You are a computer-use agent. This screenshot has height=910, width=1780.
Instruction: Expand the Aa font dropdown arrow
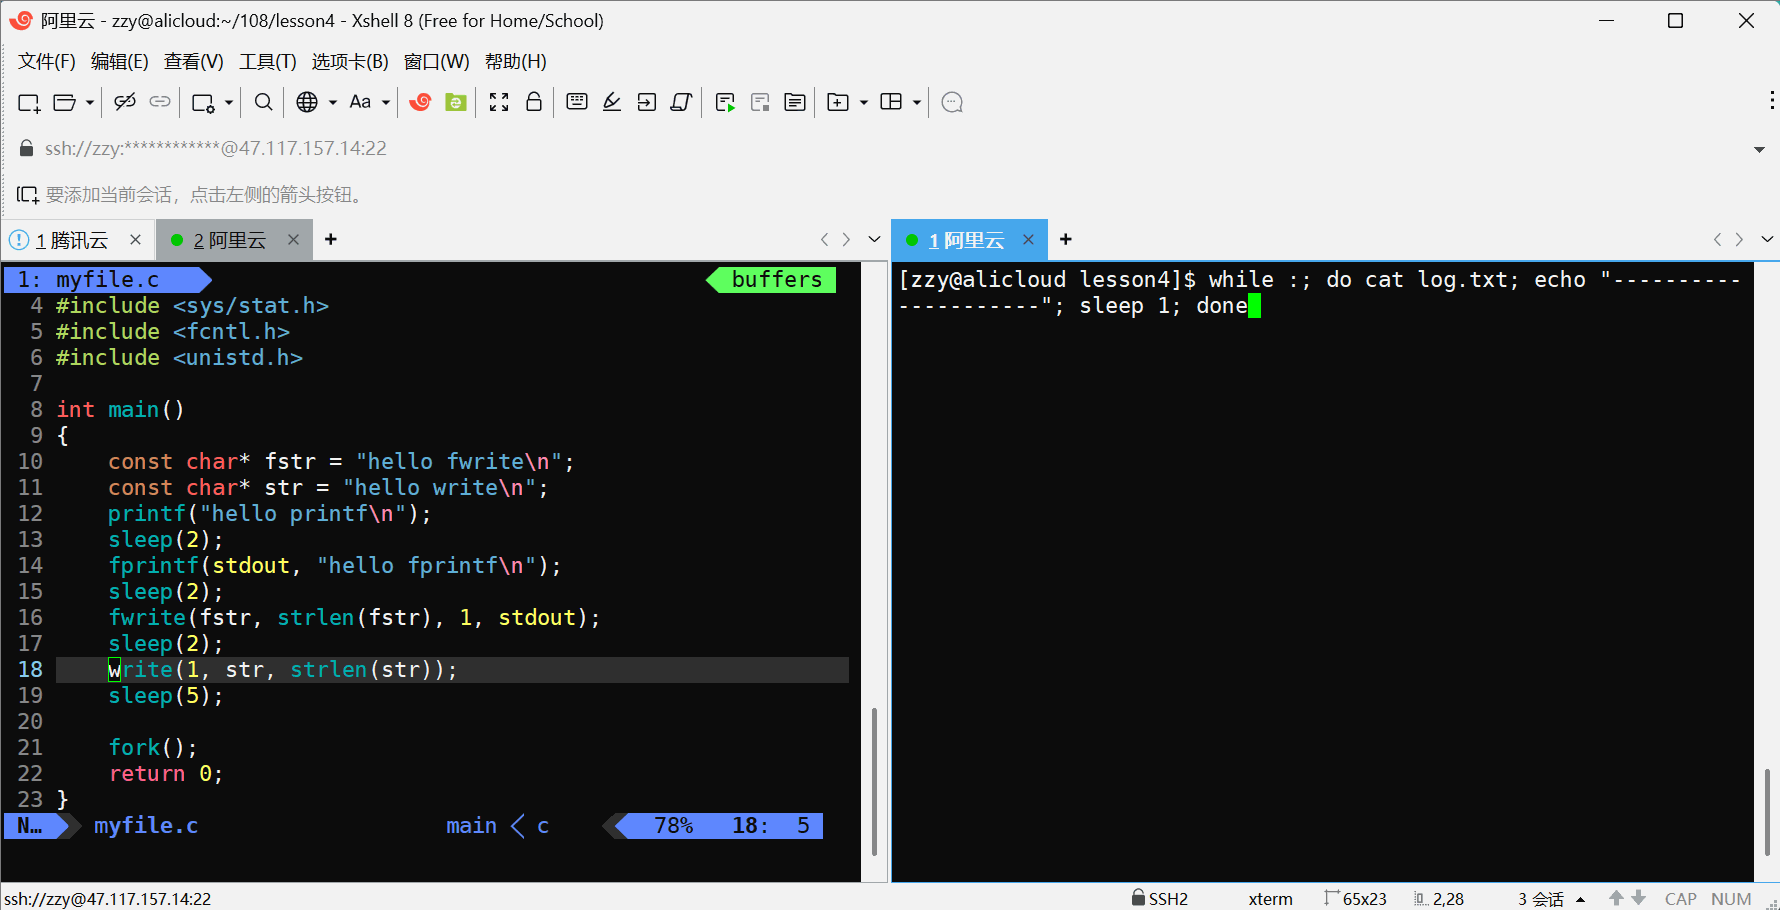386,102
